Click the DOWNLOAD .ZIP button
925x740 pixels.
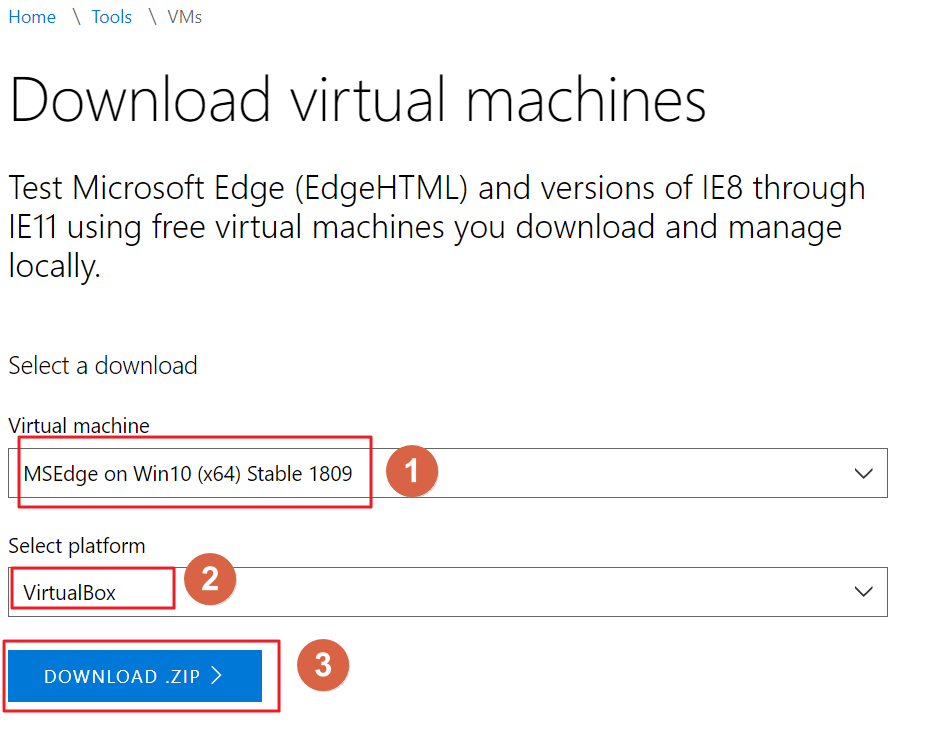click(x=135, y=676)
